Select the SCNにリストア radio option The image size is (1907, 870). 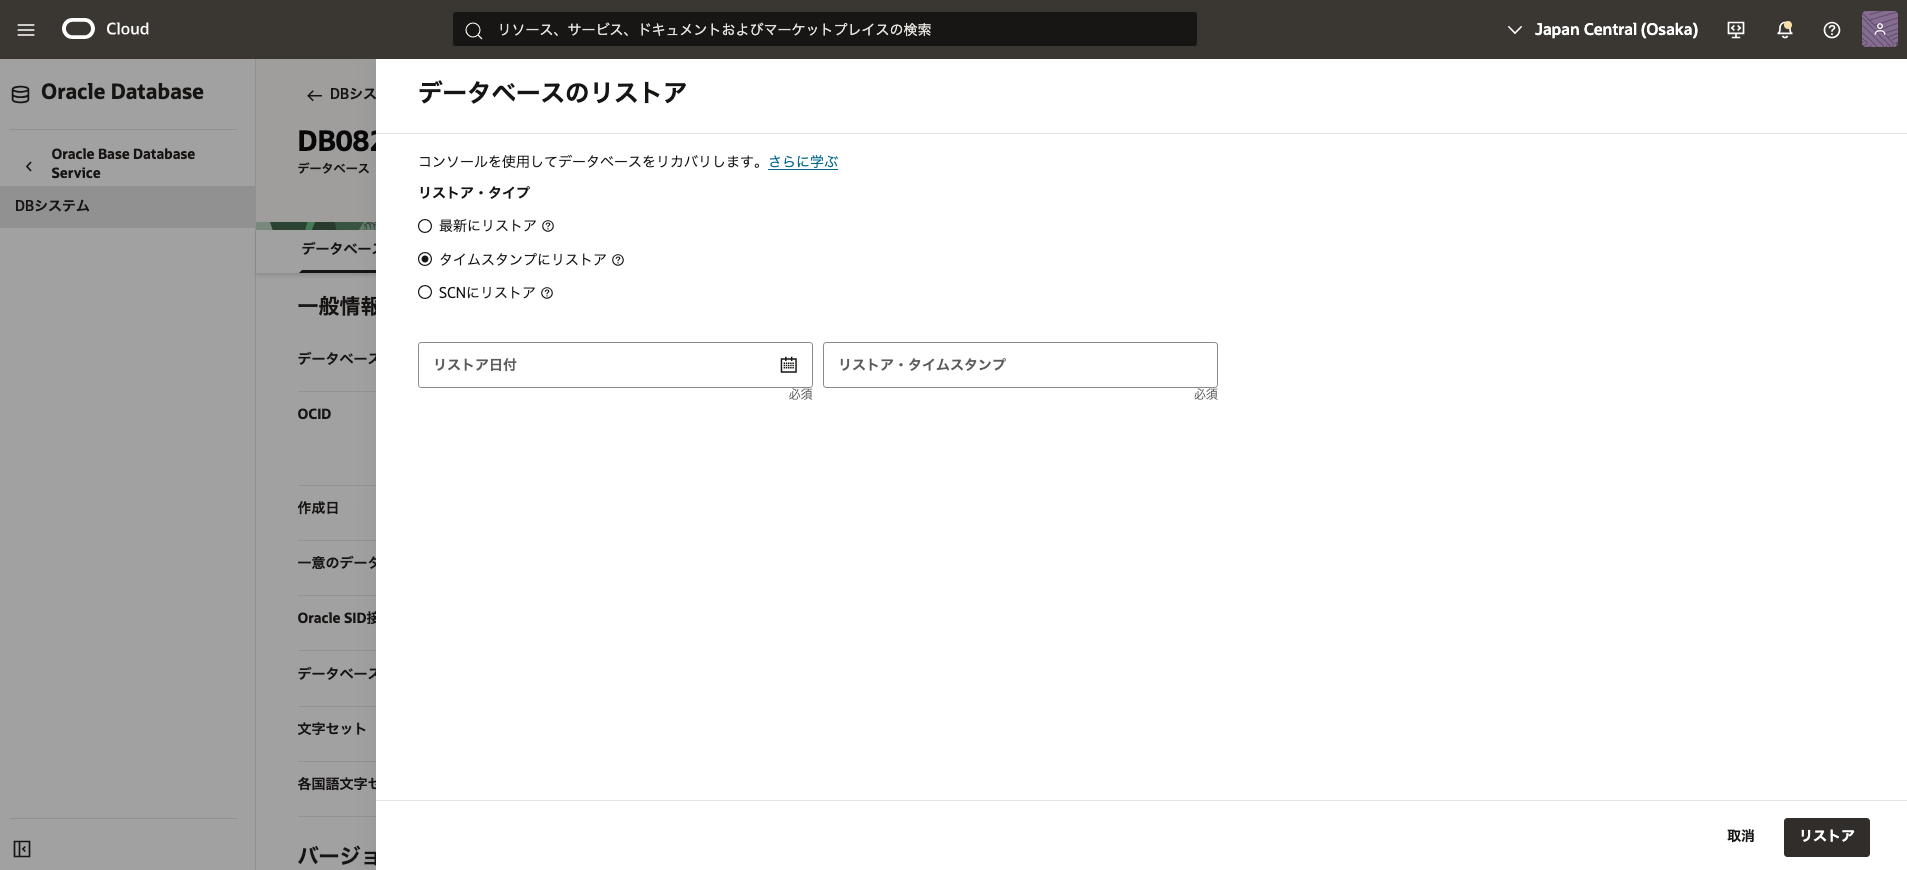pyautogui.click(x=425, y=292)
